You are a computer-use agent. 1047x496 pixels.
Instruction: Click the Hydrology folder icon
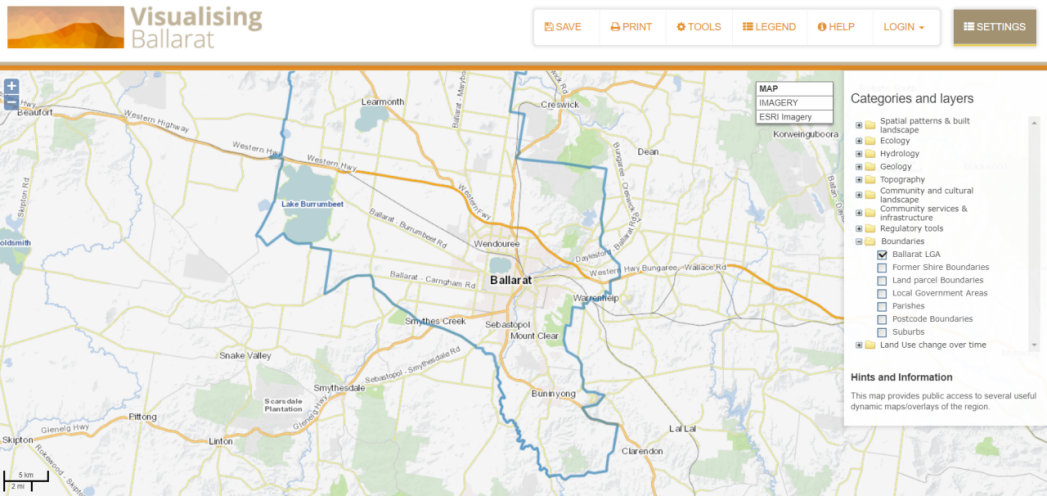(x=870, y=154)
